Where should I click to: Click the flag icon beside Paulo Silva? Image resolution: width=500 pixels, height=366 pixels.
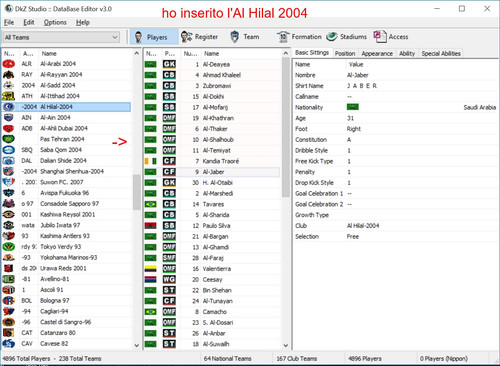coord(151,226)
